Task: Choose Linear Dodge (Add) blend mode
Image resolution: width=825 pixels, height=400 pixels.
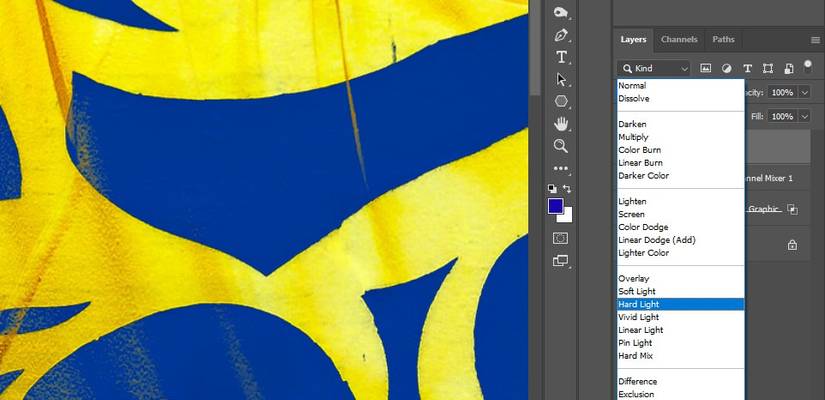Action: (x=681, y=240)
